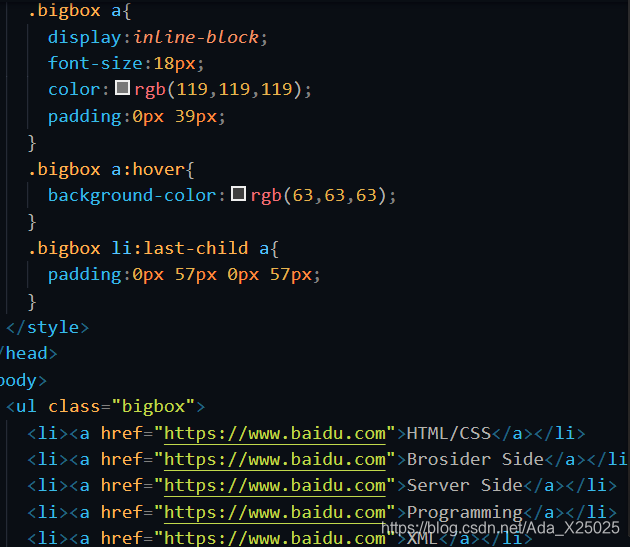Click the rgb(119,119,119) value text
630x547 pixels.
point(218,89)
